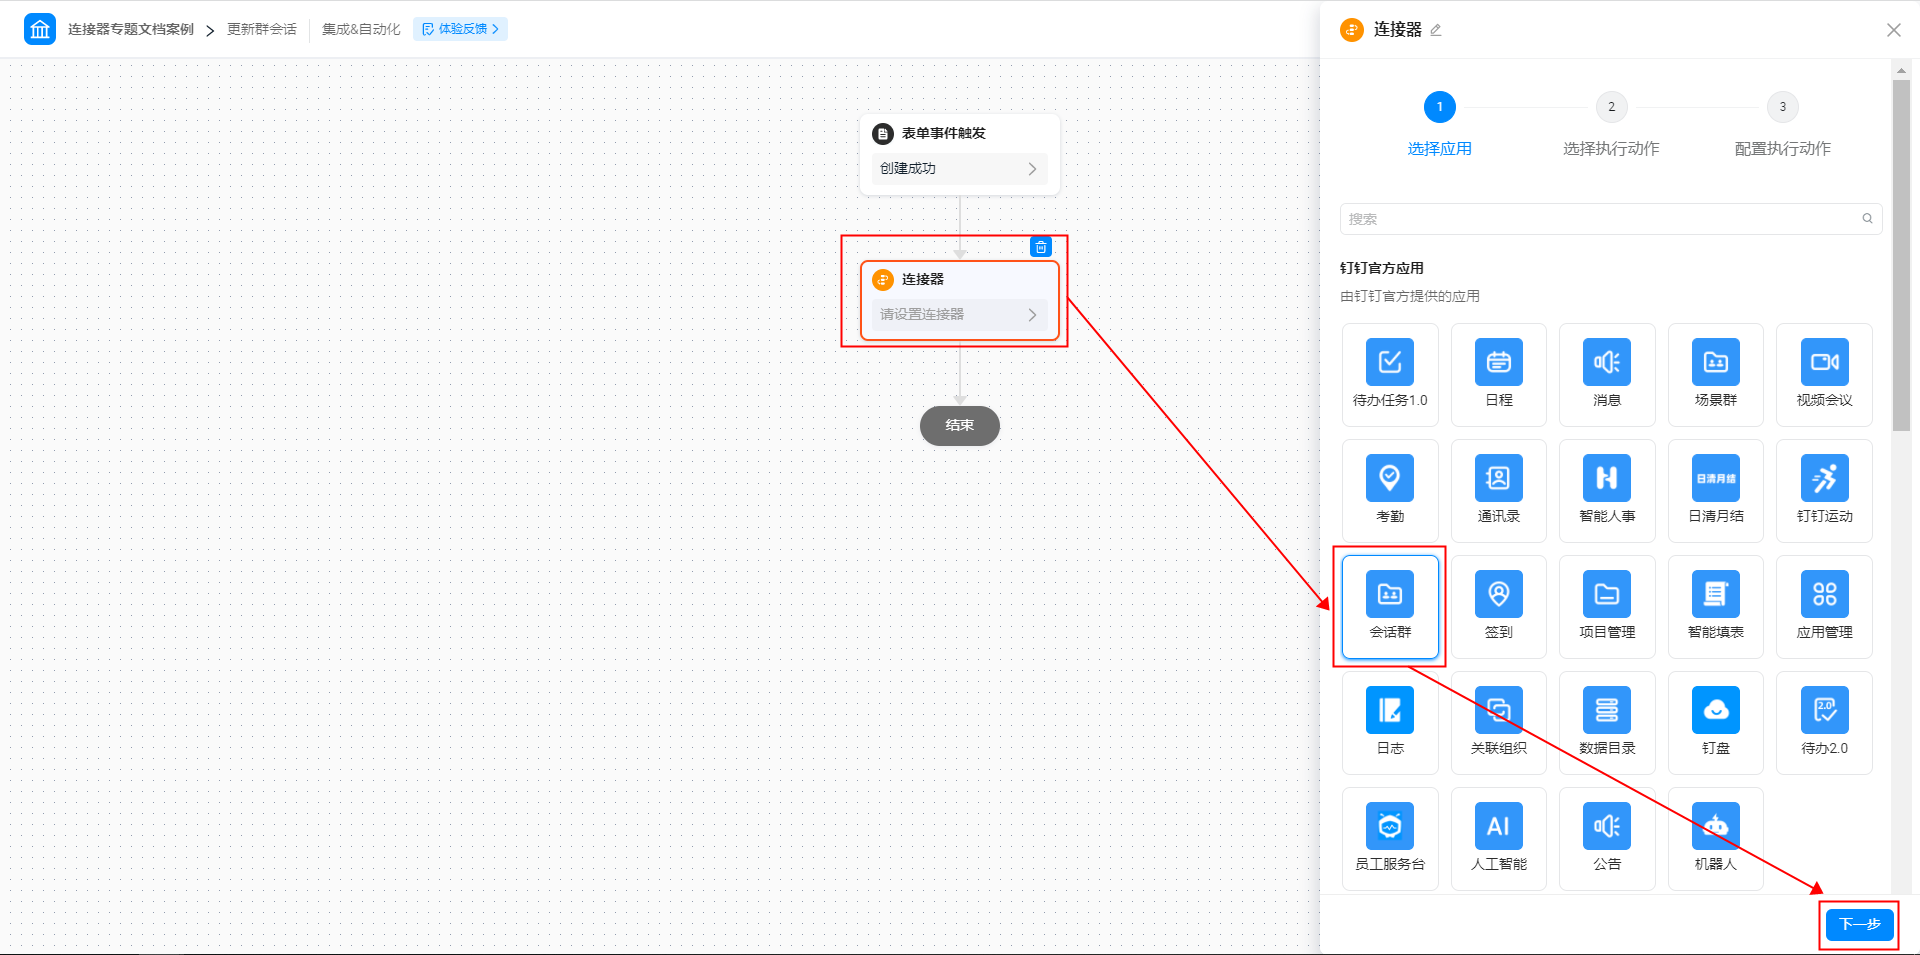Image resolution: width=1920 pixels, height=955 pixels.
Task: Select the 公告 announcement app
Action: [1607, 838]
